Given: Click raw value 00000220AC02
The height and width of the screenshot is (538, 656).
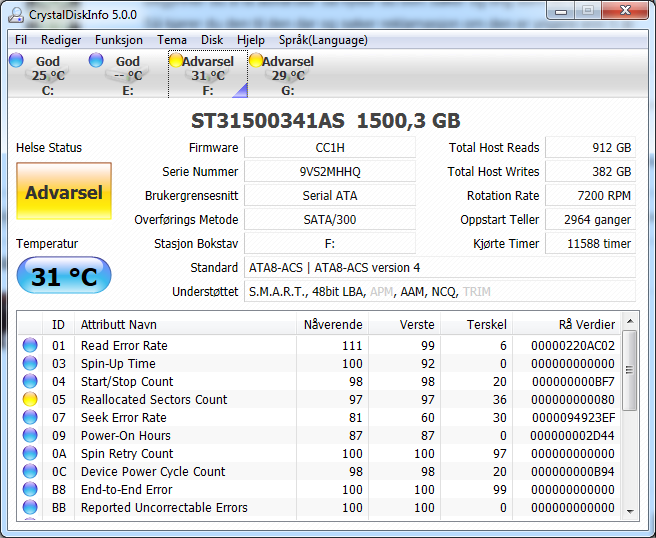Looking at the screenshot, I should [573, 346].
